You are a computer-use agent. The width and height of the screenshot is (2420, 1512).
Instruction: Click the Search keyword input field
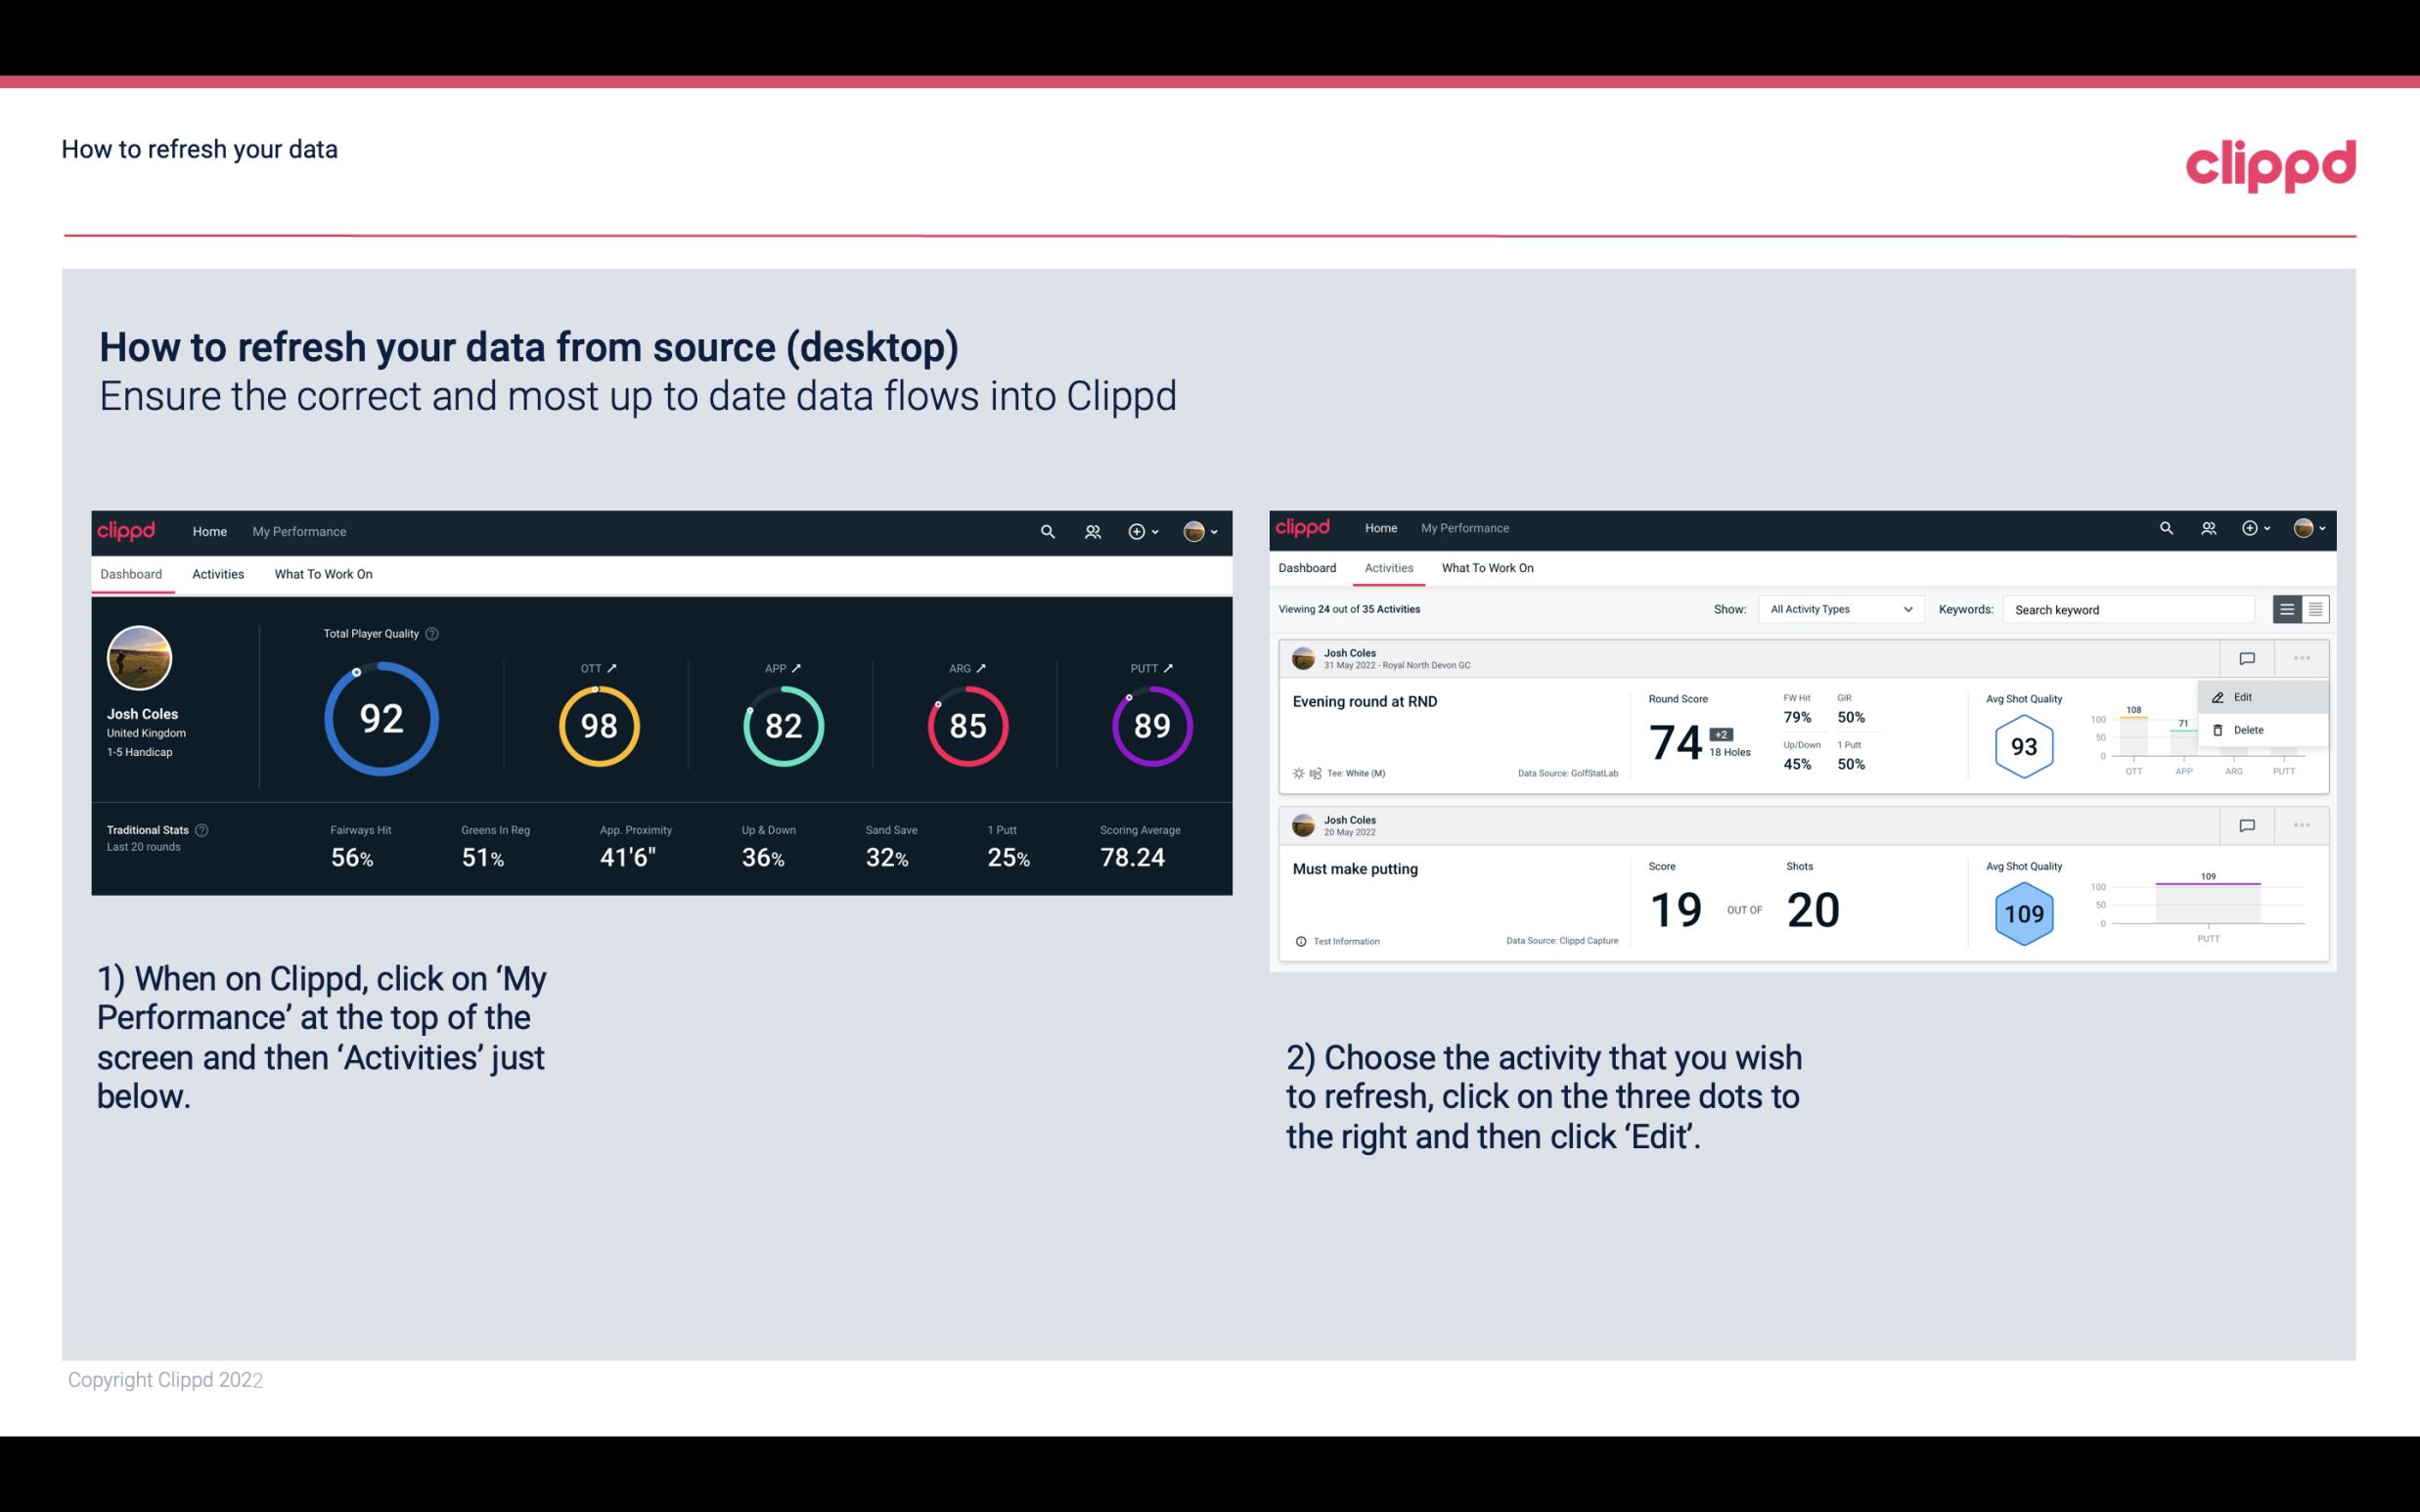2132,608
